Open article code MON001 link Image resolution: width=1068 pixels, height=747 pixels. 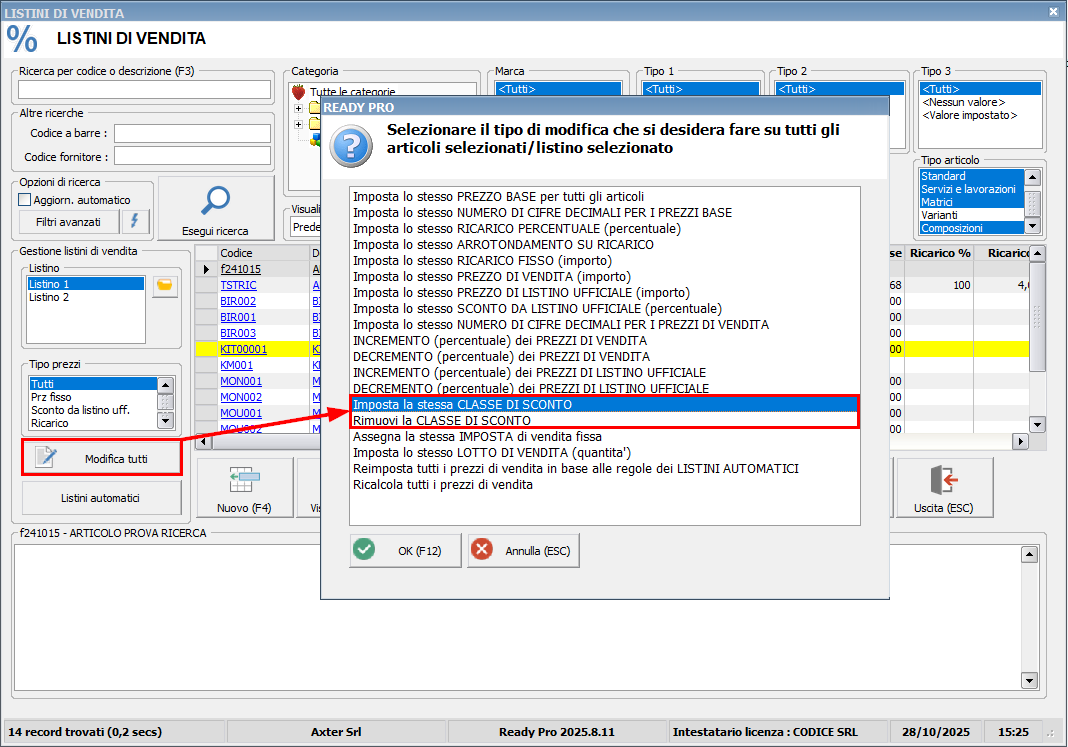click(x=241, y=381)
